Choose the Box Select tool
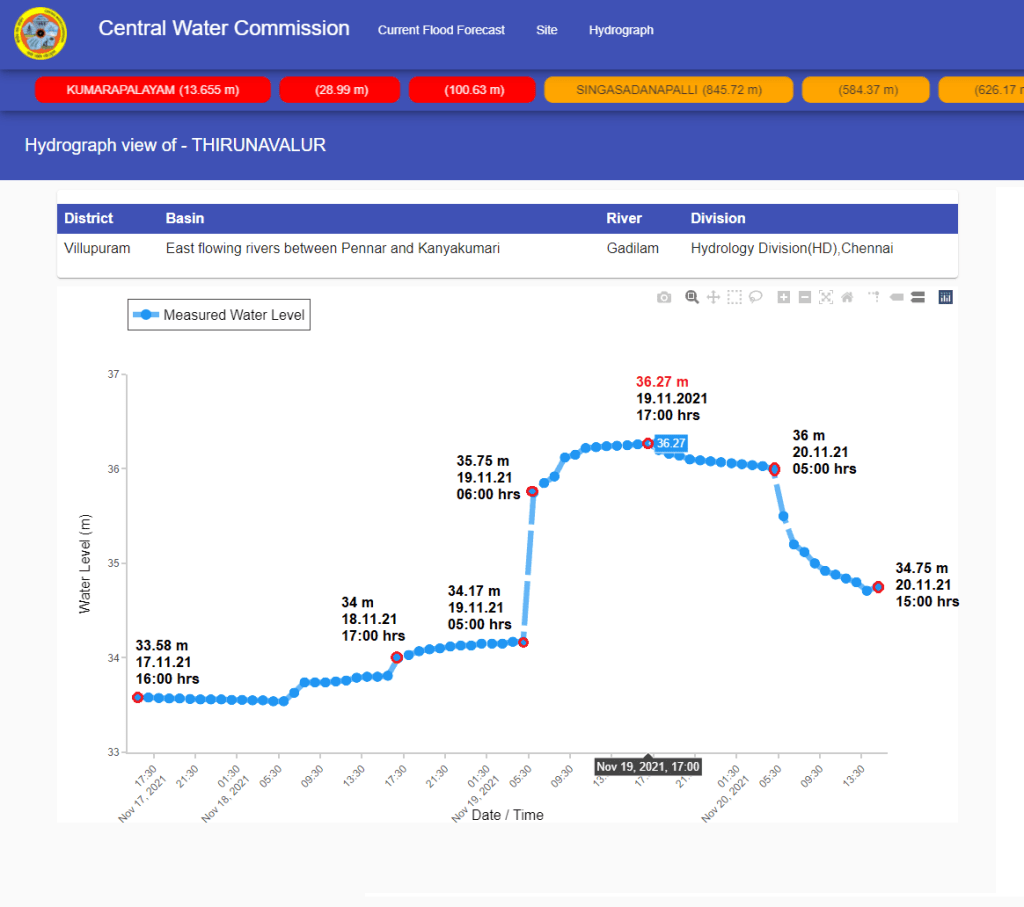The image size is (1024, 907). click(735, 297)
